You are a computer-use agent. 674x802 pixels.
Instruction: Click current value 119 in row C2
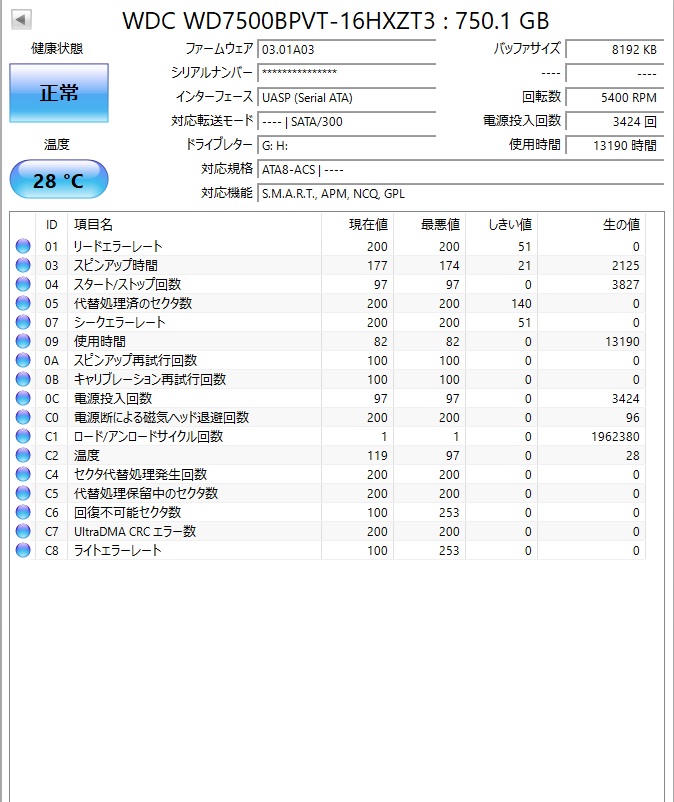pyautogui.click(x=377, y=455)
